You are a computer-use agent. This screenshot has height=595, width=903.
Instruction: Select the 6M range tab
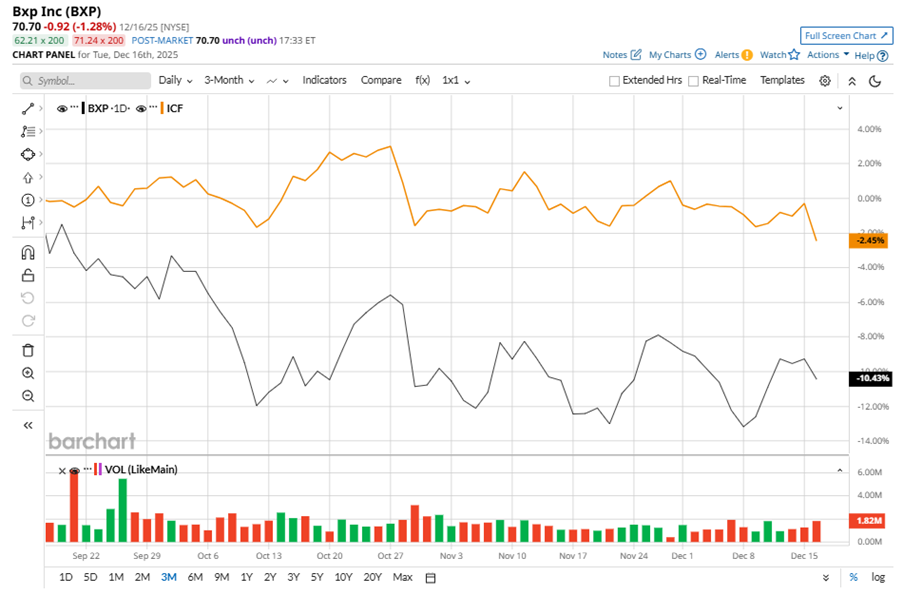click(x=195, y=577)
